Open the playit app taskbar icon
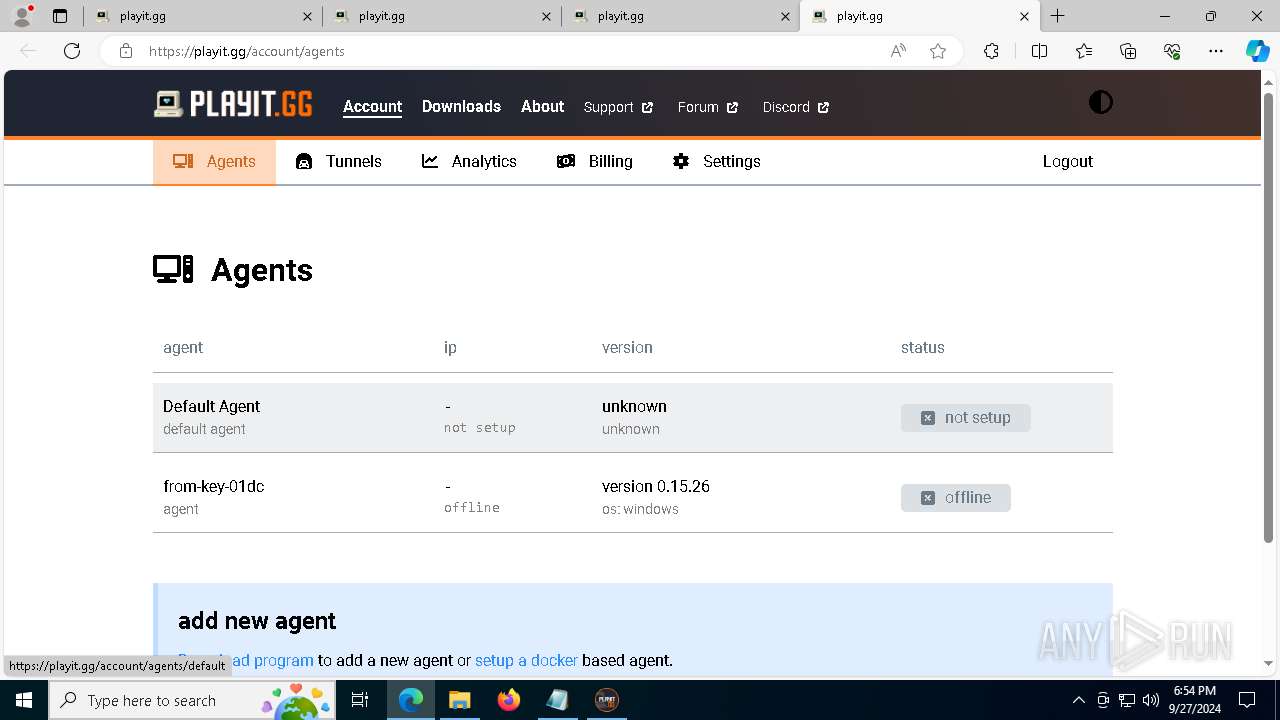This screenshot has height=720, width=1280. point(606,700)
